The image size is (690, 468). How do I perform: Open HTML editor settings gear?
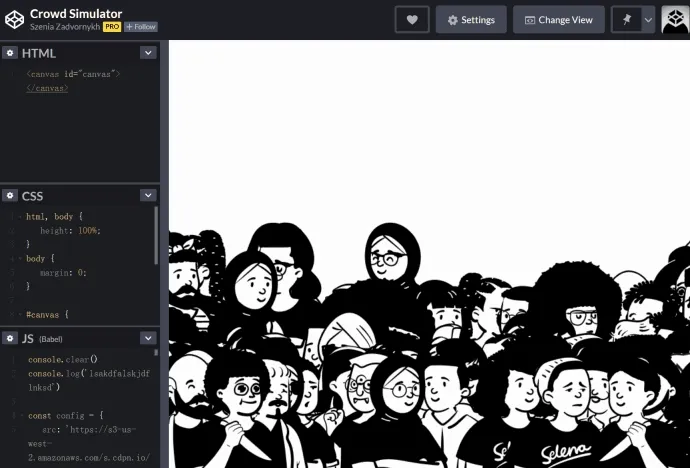(10, 53)
